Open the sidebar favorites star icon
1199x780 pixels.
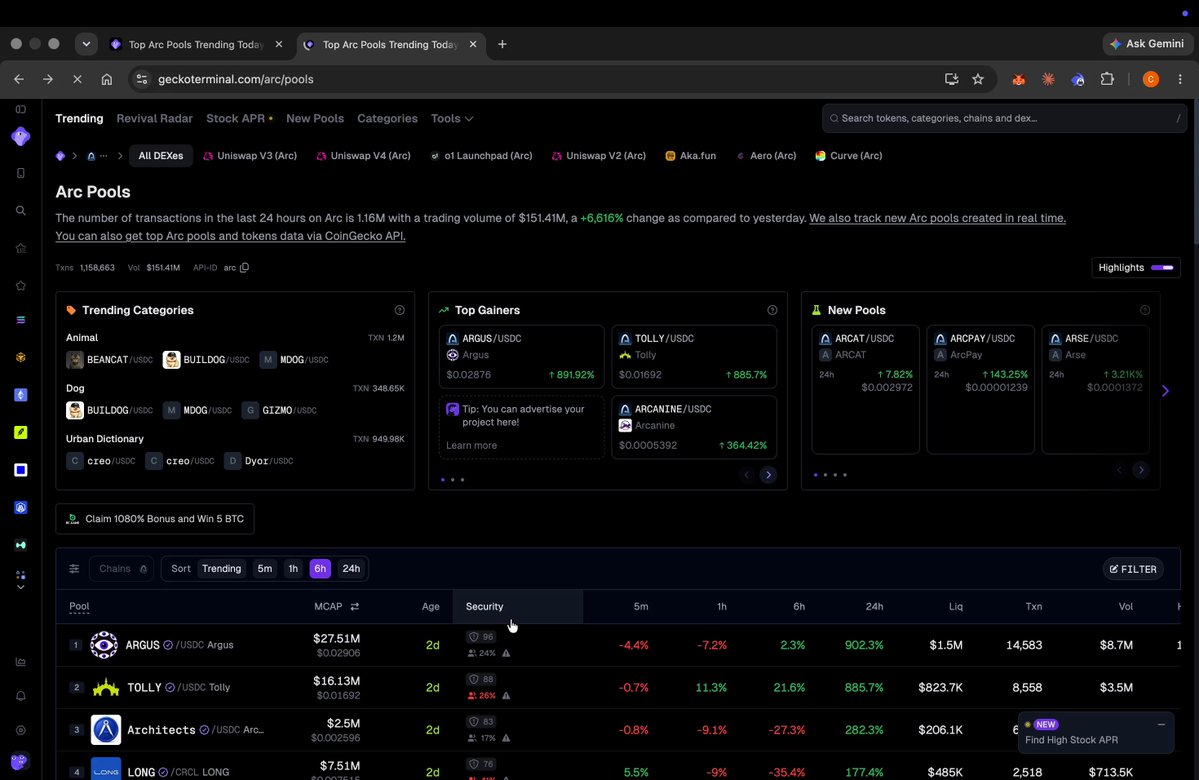coord(21,285)
